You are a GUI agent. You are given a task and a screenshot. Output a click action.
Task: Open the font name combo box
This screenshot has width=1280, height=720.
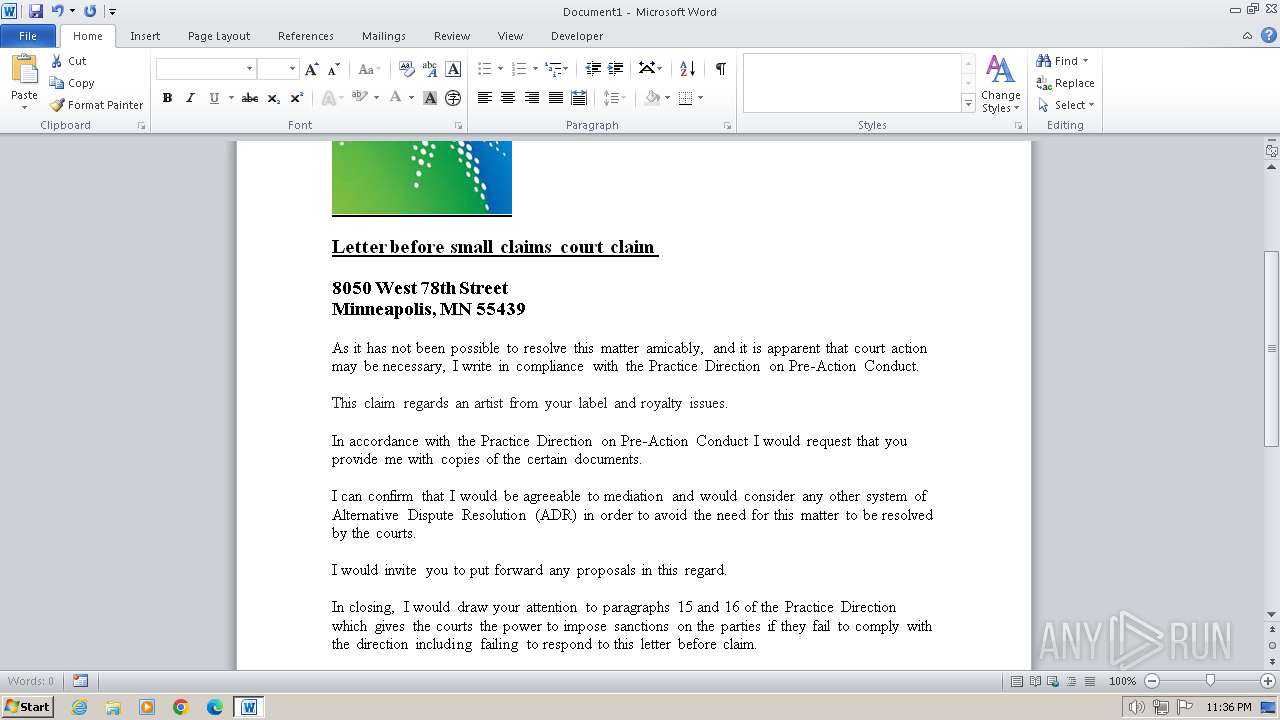206,69
